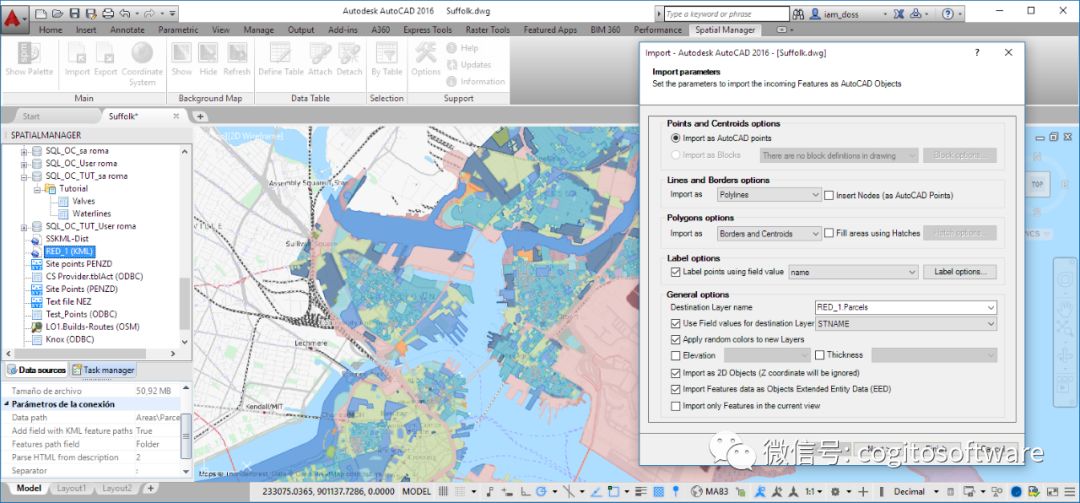Click the By Table selection icon
Screen dimensions: 1080x503
point(386,53)
